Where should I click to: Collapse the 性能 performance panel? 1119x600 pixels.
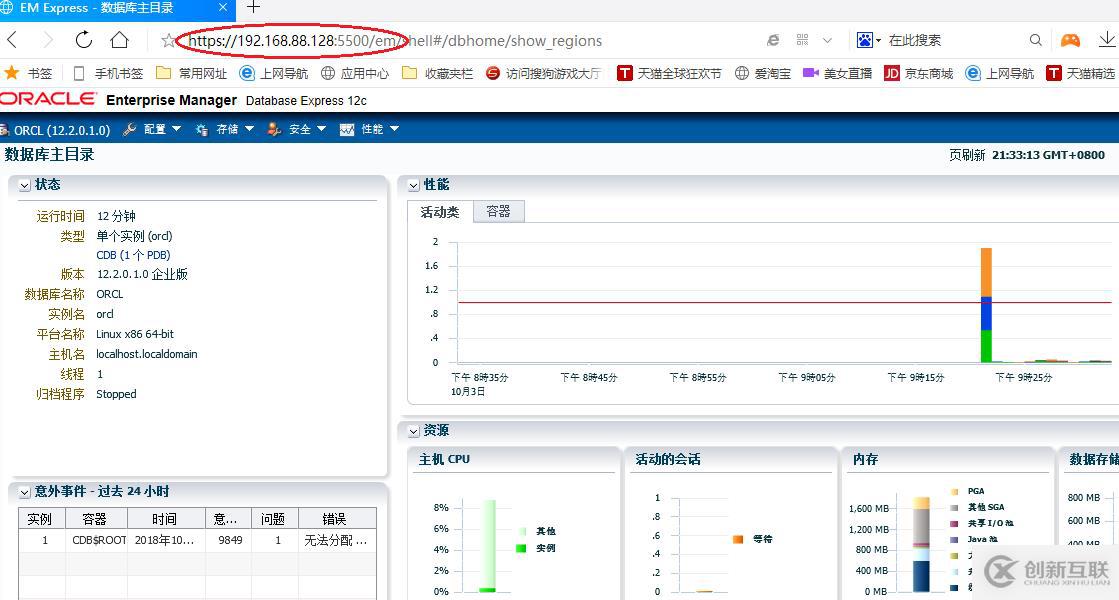(413, 185)
